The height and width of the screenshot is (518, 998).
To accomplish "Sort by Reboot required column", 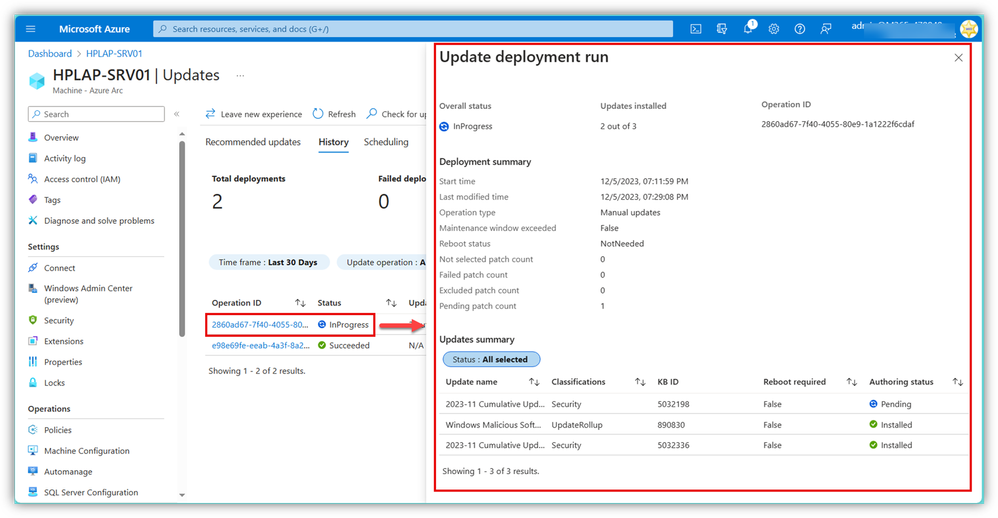I will tap(810, 382).
